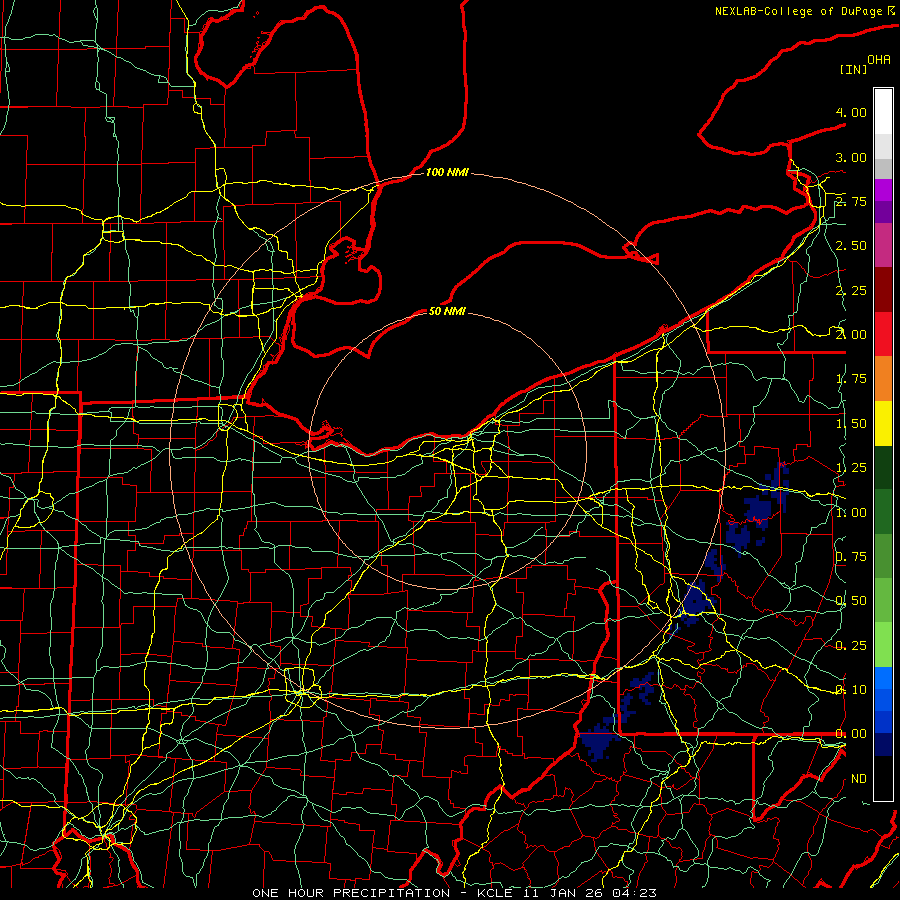Select the black ND swatch at legend bottom
900x900 pixels.
pos(883,778)
